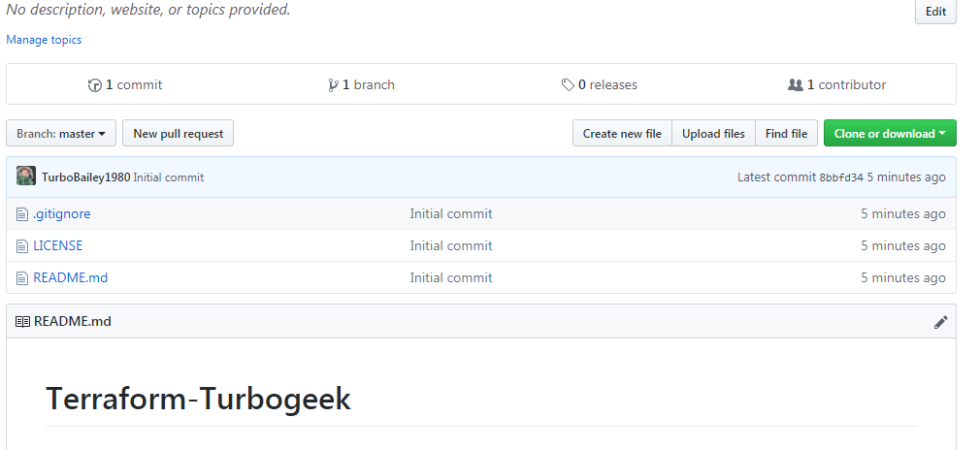The image size is (980, 450).
Task: Open the latest commit hash 8bbfd34
Action: [x=841, y=178]
